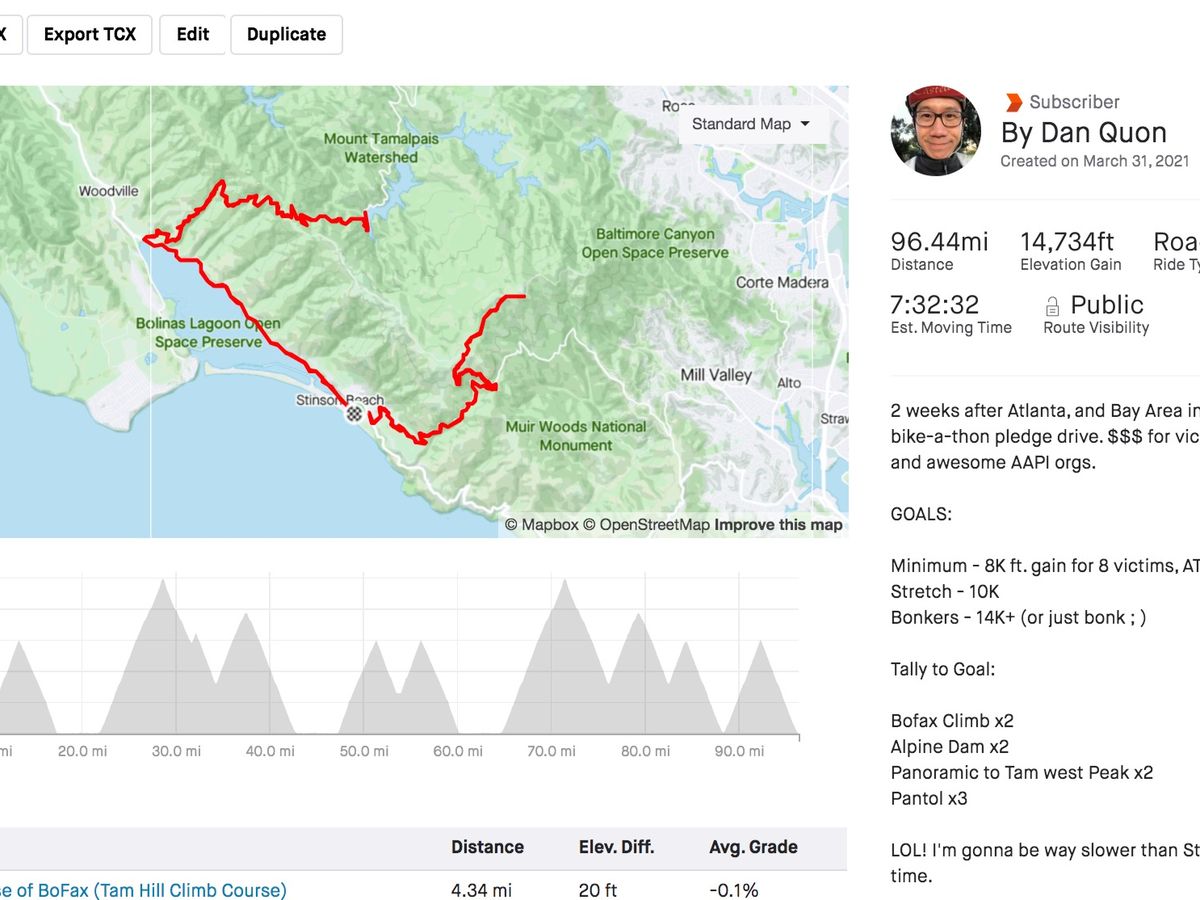Click the Muir Woods National Monument map label
The image size is (1200, 900).
(x=575, y=436)
